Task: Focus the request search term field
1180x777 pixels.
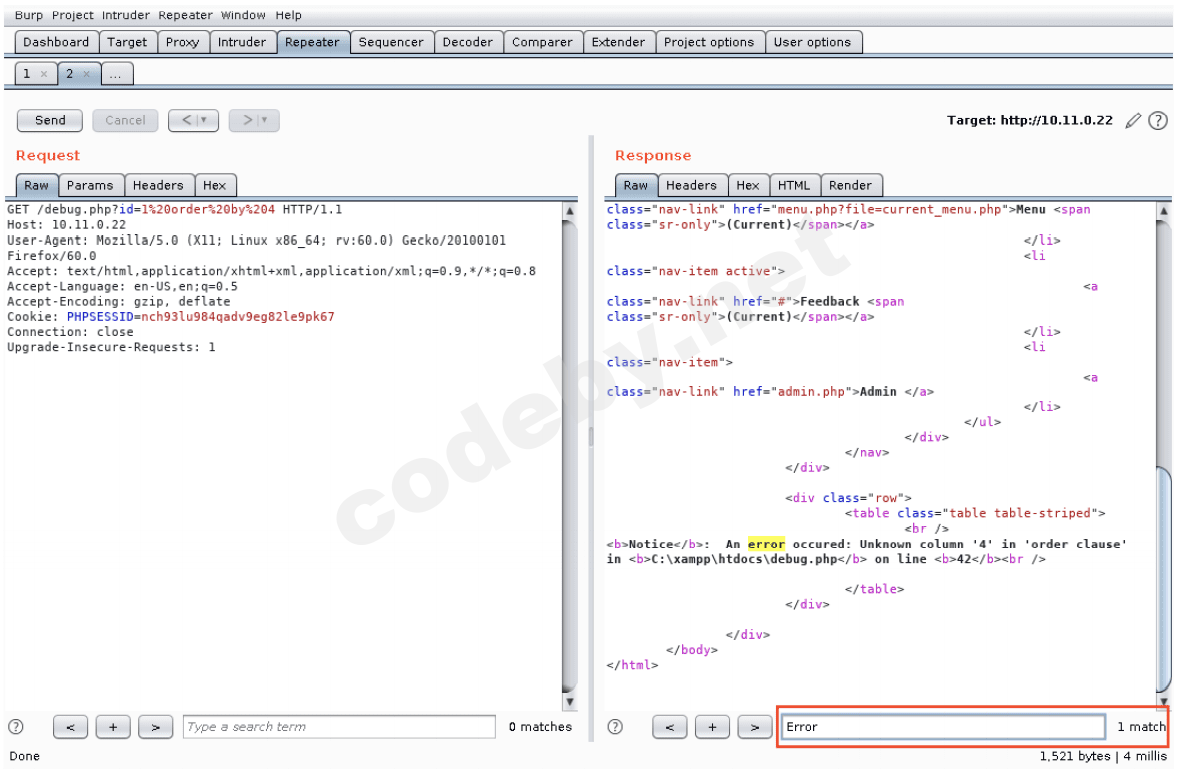Action: (339, 727)
